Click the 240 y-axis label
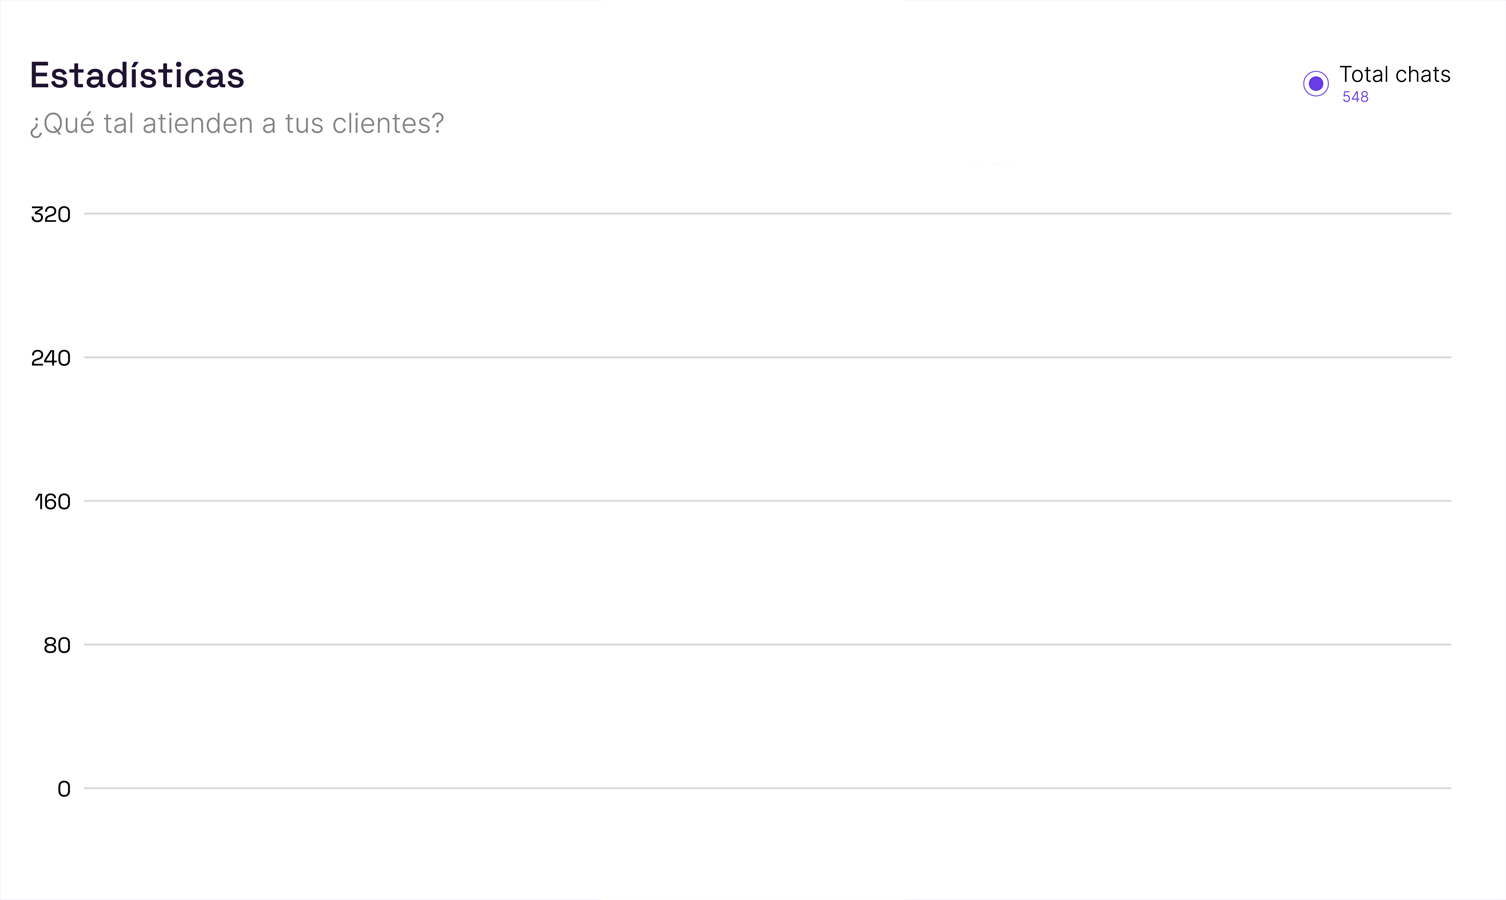Viewport: 1506px width, 900px height. click(51, 358)
